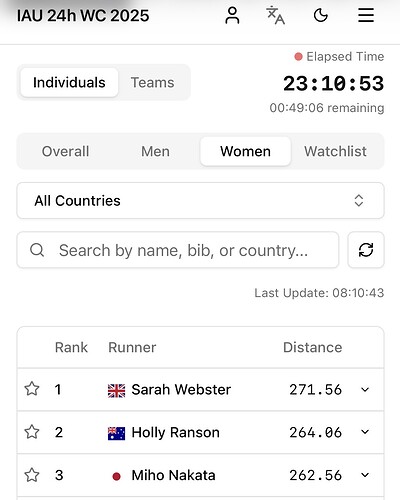Click the search magnifier icon
400x500 pixels.
(37, 250)
